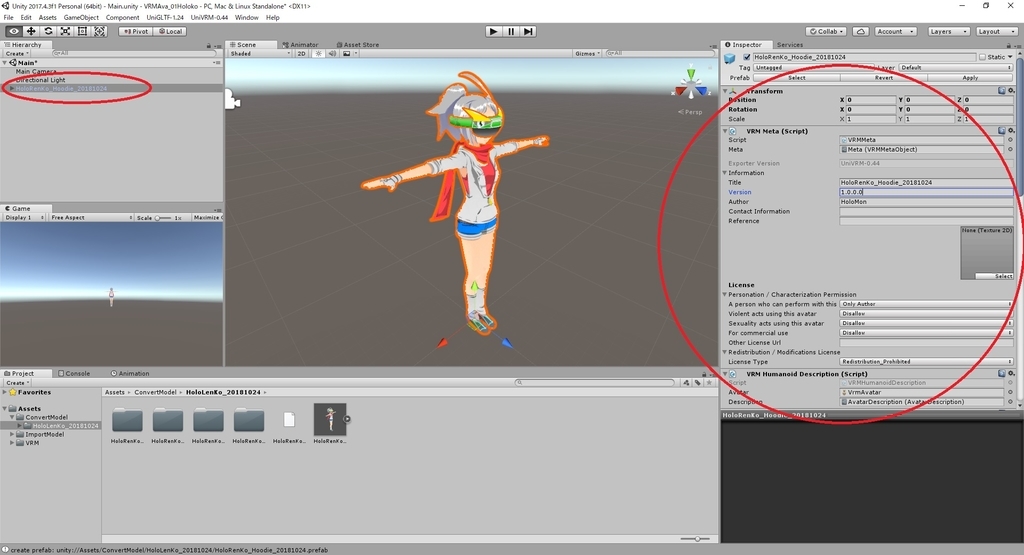Toggle Local/Global handle rotation
Image resolution: width=1024 pixels, height=555 pixels.
pos(170,31)
